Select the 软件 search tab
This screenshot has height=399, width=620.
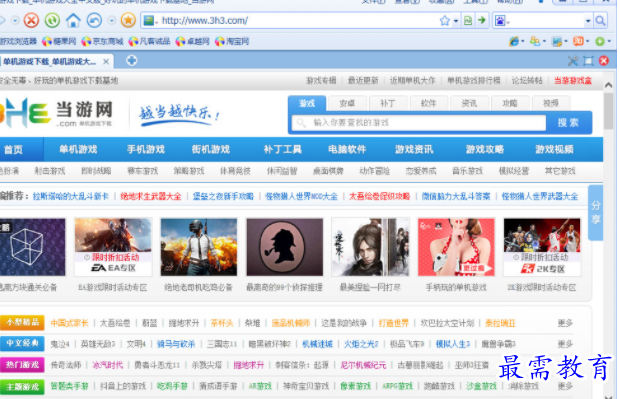pyautogui.click(x=428, y=103)
